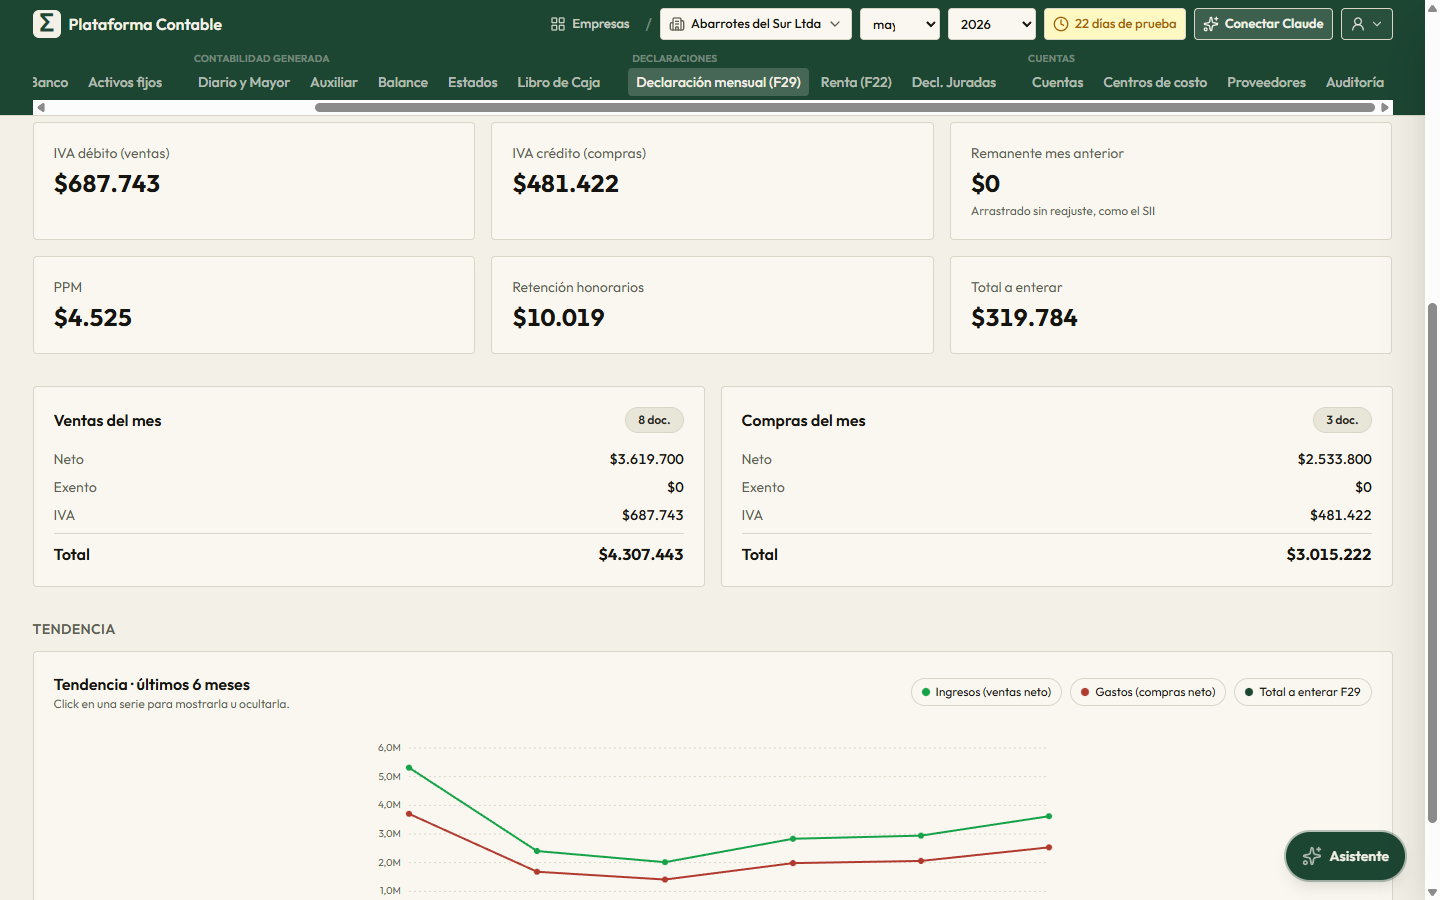Click the Plataforma Contable sigma logo

(47, 24)
